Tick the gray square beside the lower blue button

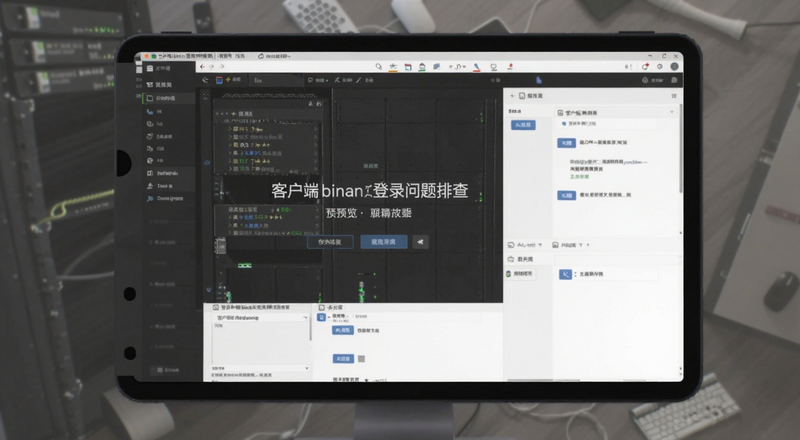tap(361, 359)
